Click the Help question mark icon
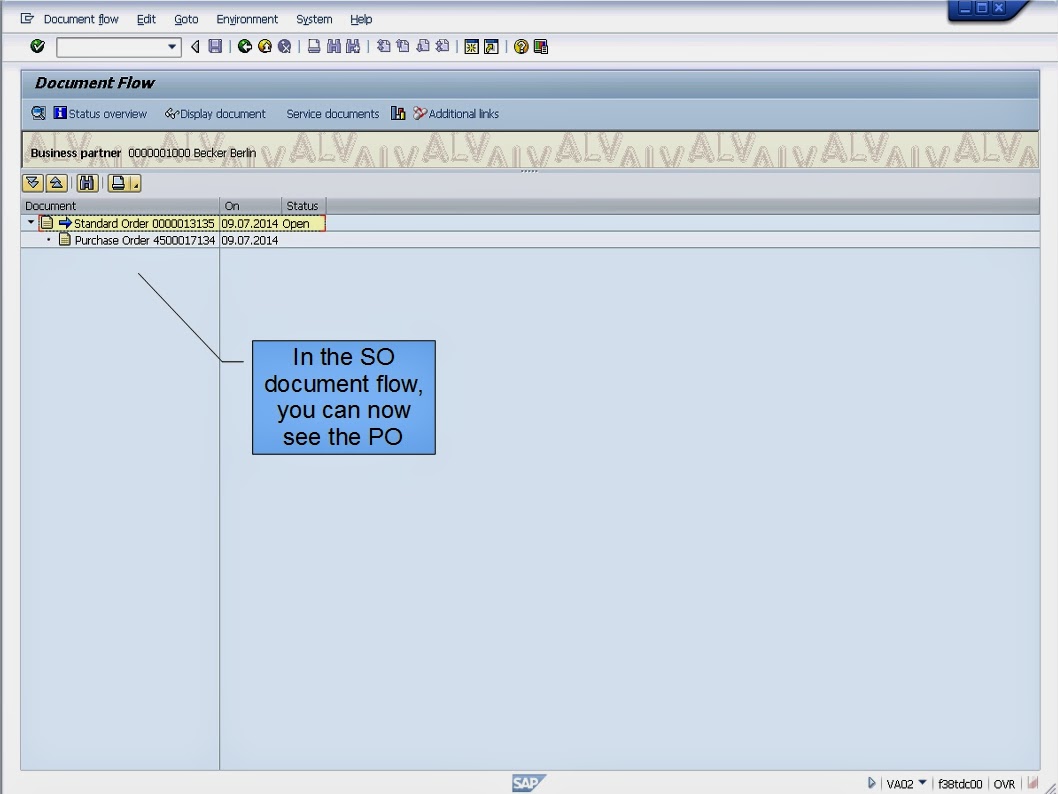The height and width of the screenshot is (794, 1058). [519, 46]
